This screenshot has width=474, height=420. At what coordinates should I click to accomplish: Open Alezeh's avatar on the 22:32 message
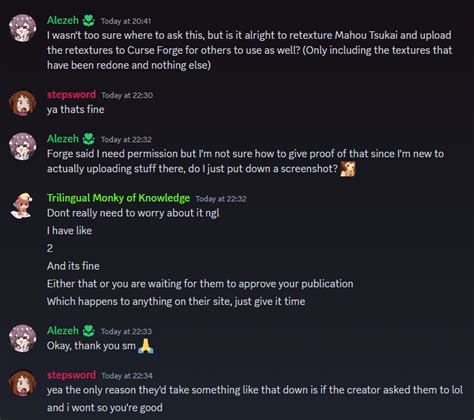(x=23, y=146)
